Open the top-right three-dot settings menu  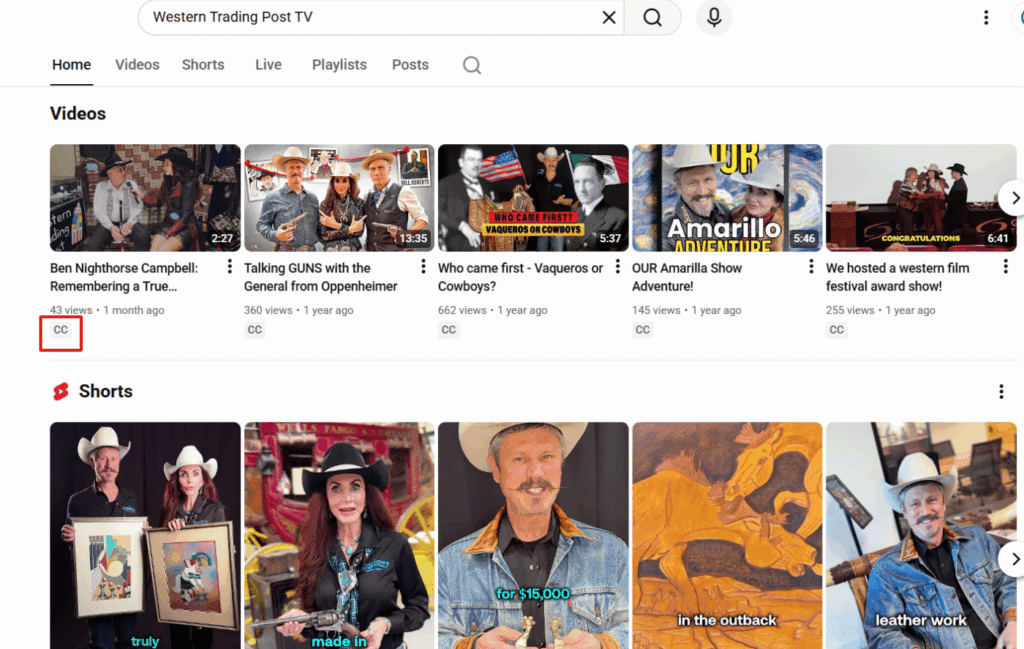(x=986, y=18)
